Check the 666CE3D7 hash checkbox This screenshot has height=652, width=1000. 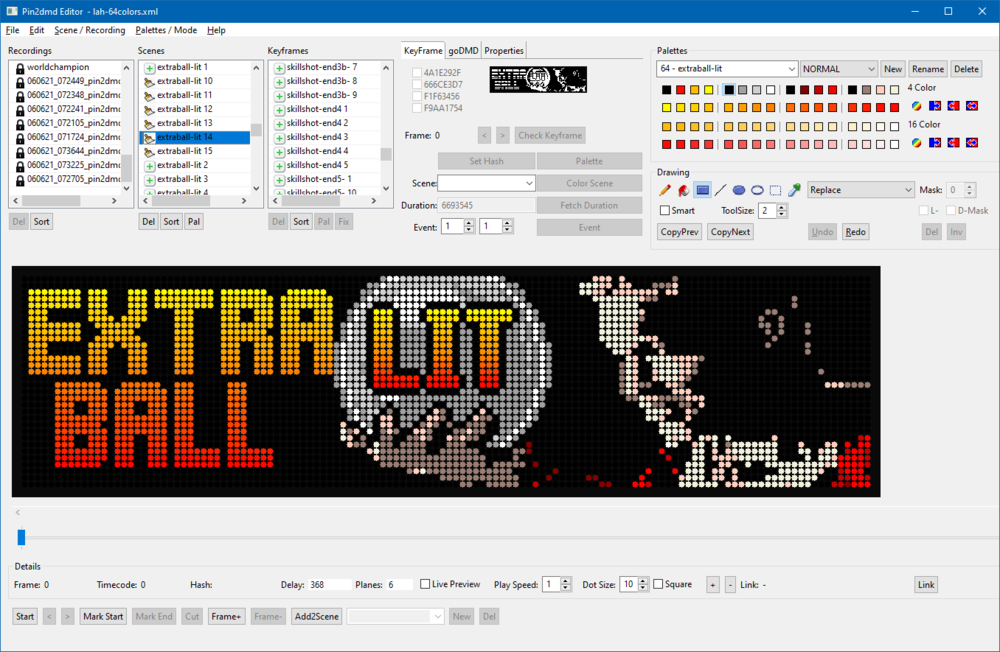tap(416, 84)
